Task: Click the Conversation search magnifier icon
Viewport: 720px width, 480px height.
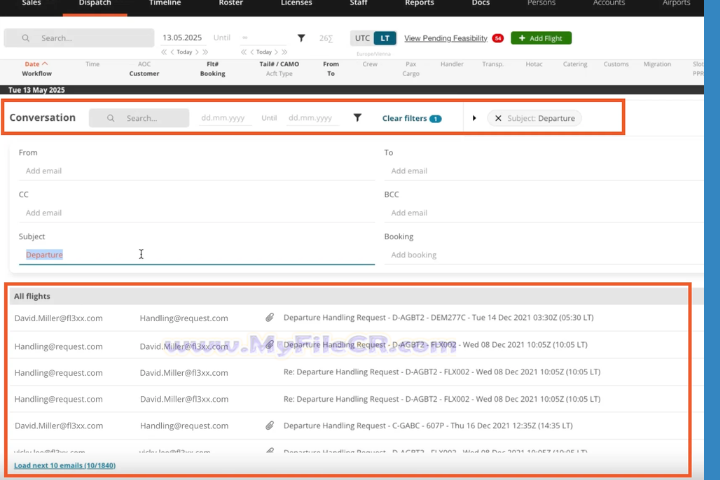Action: [111, 118]
